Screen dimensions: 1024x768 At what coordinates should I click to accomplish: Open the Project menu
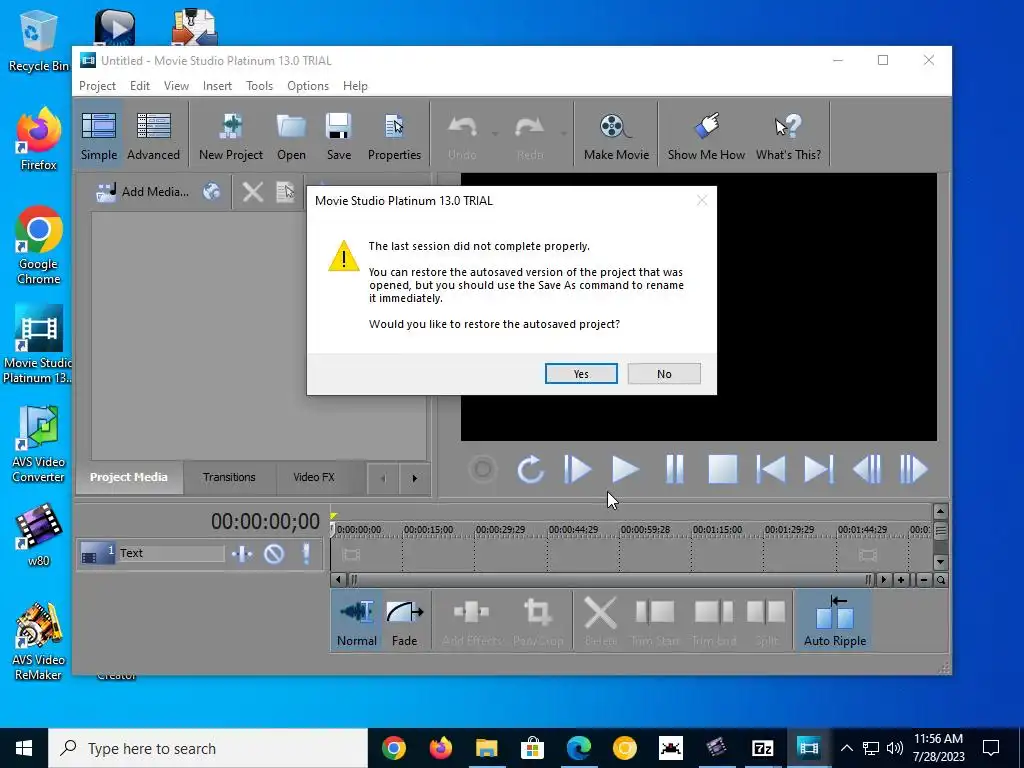coord(97,86)
